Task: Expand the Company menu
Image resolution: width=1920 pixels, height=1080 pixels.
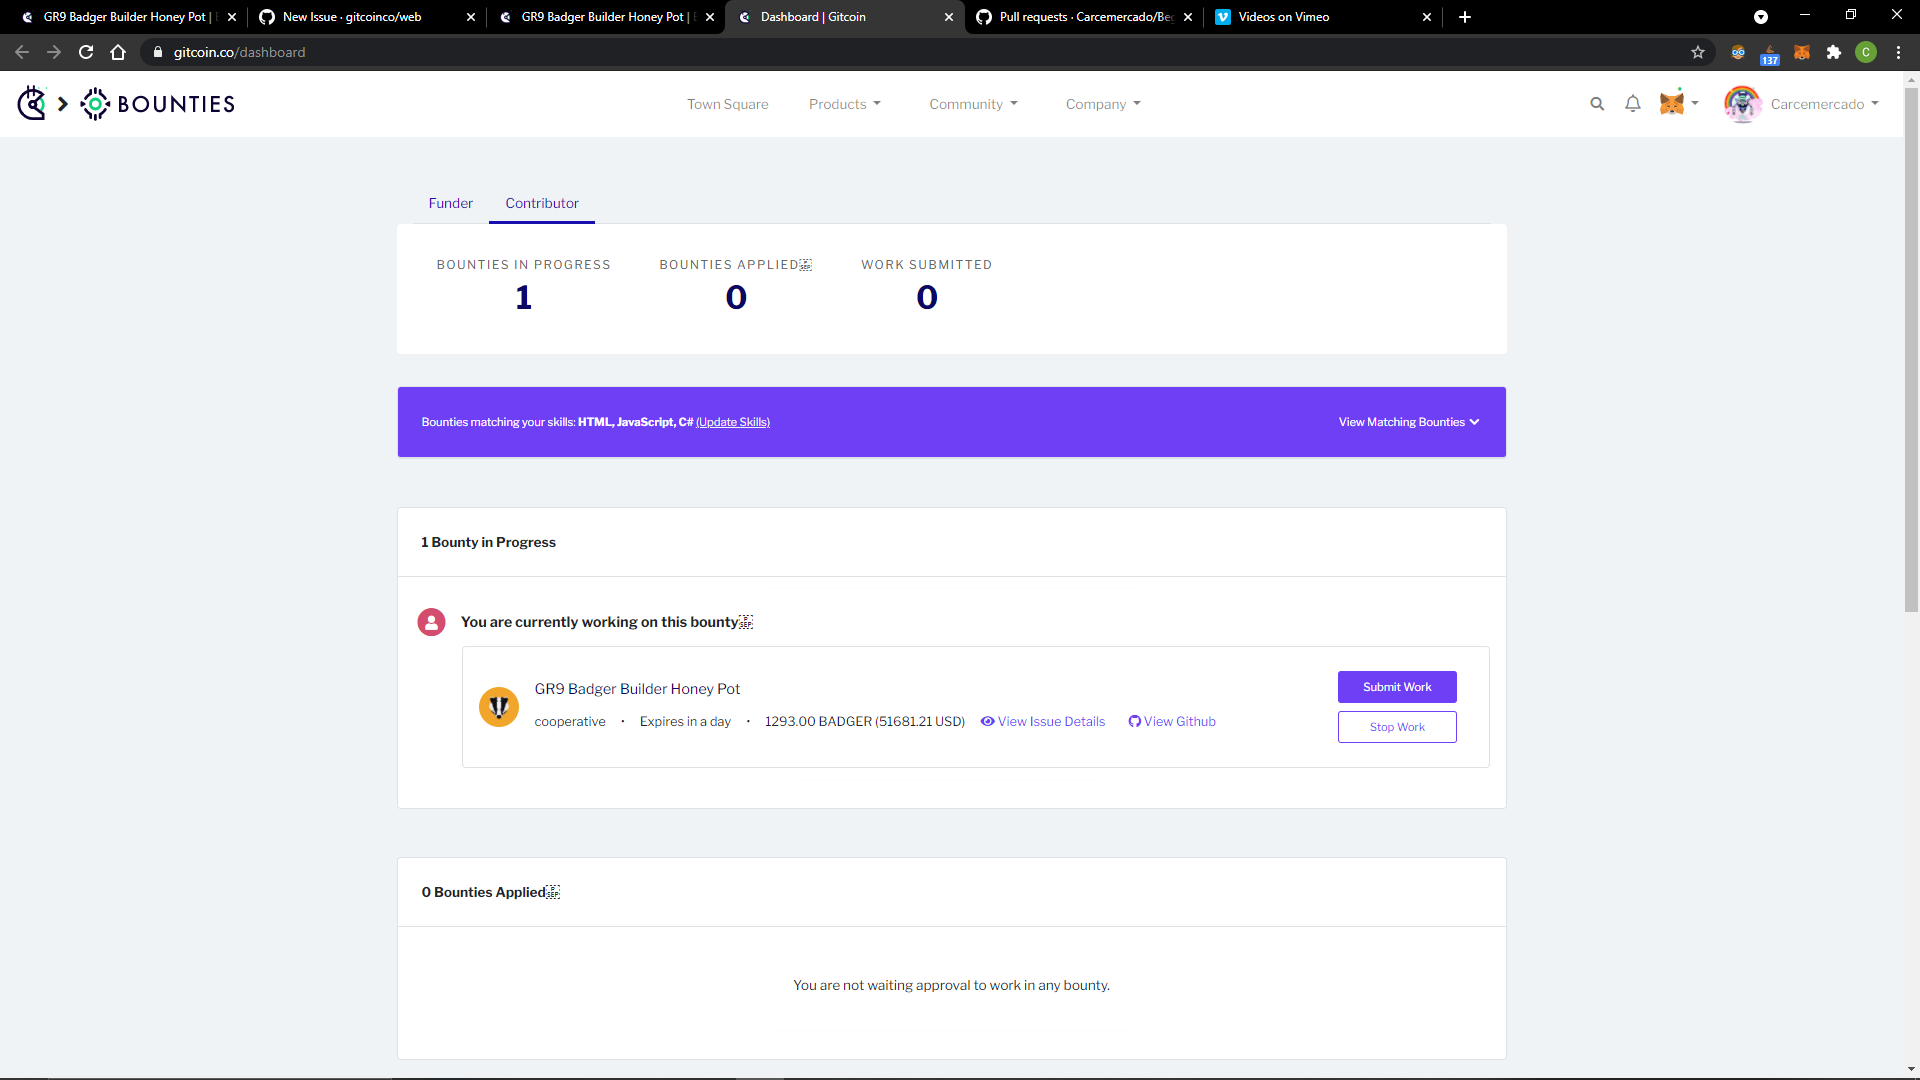Action: (x=1103, y=104)
